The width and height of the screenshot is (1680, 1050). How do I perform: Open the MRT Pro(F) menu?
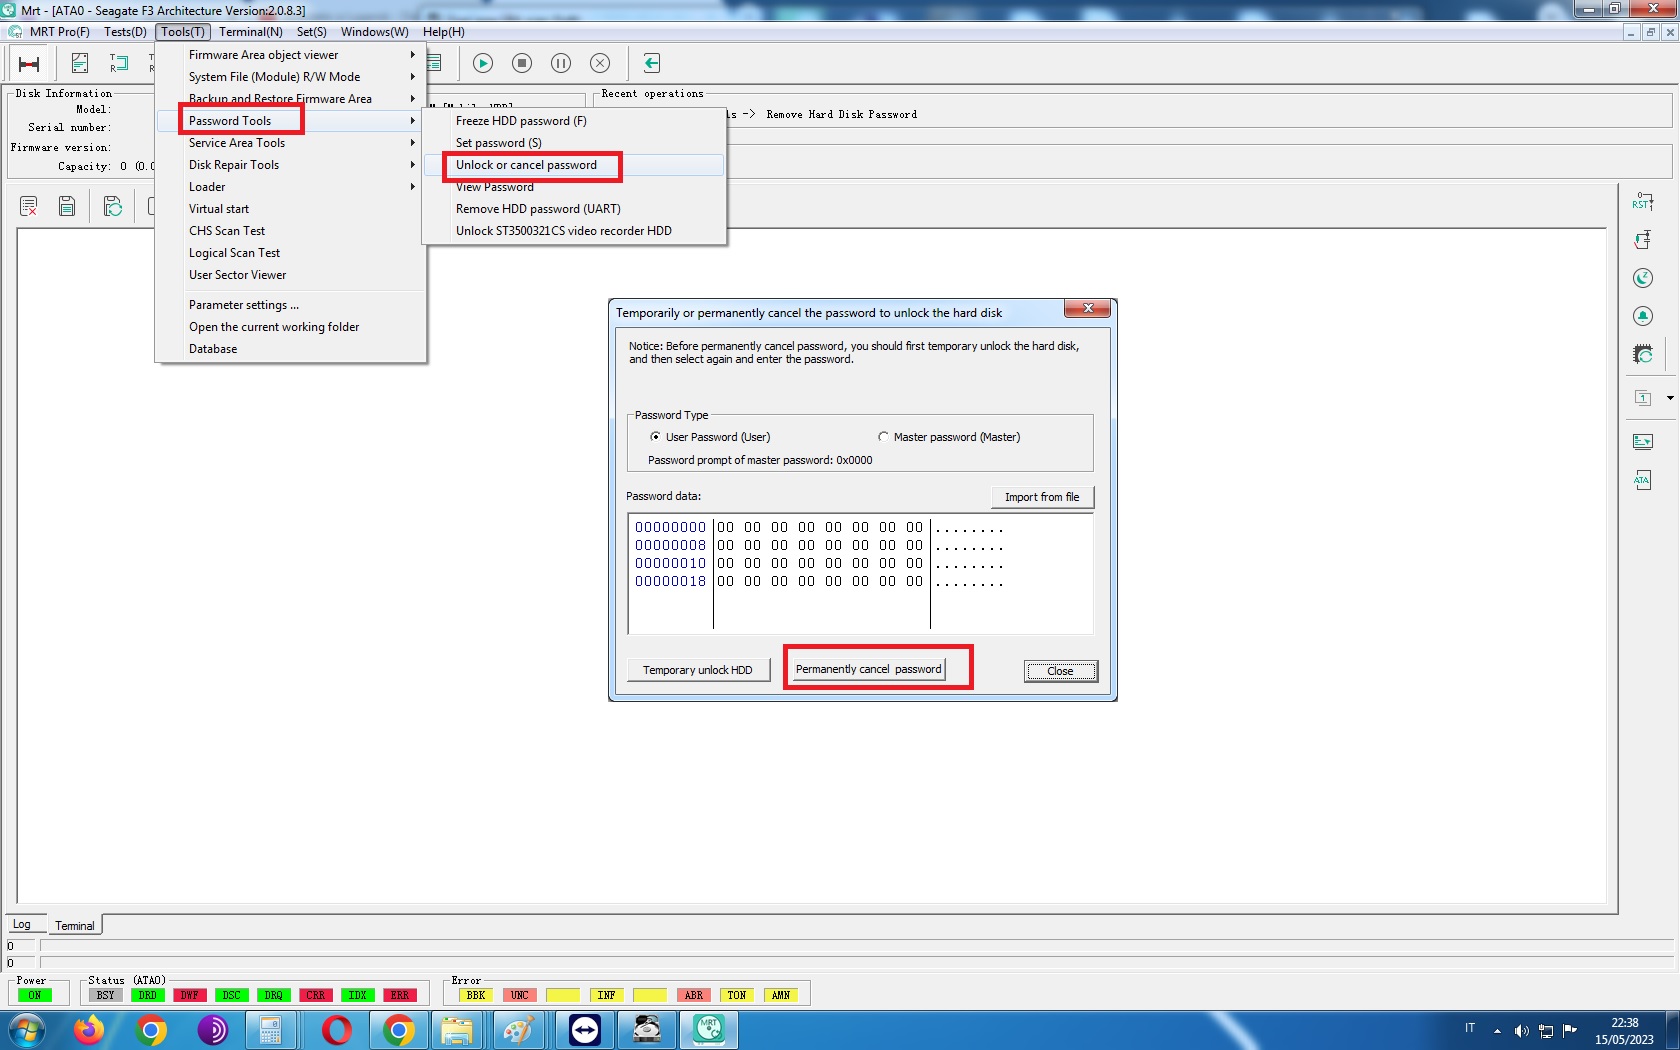point(60,32)
